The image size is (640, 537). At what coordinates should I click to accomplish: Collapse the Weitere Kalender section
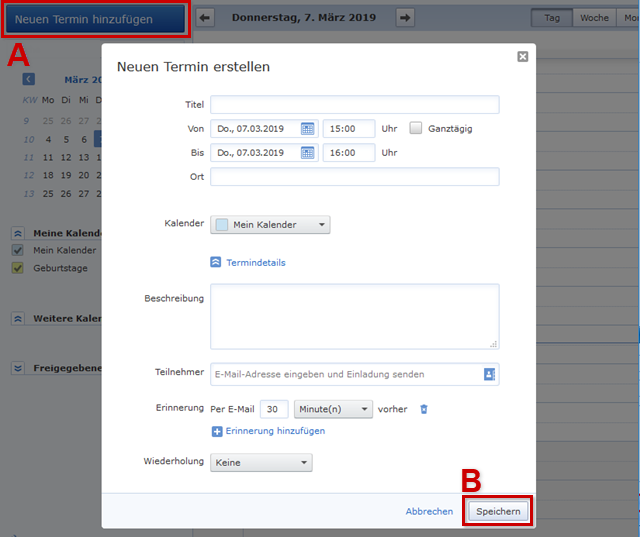pyautogui.click(x=18, y=319)
